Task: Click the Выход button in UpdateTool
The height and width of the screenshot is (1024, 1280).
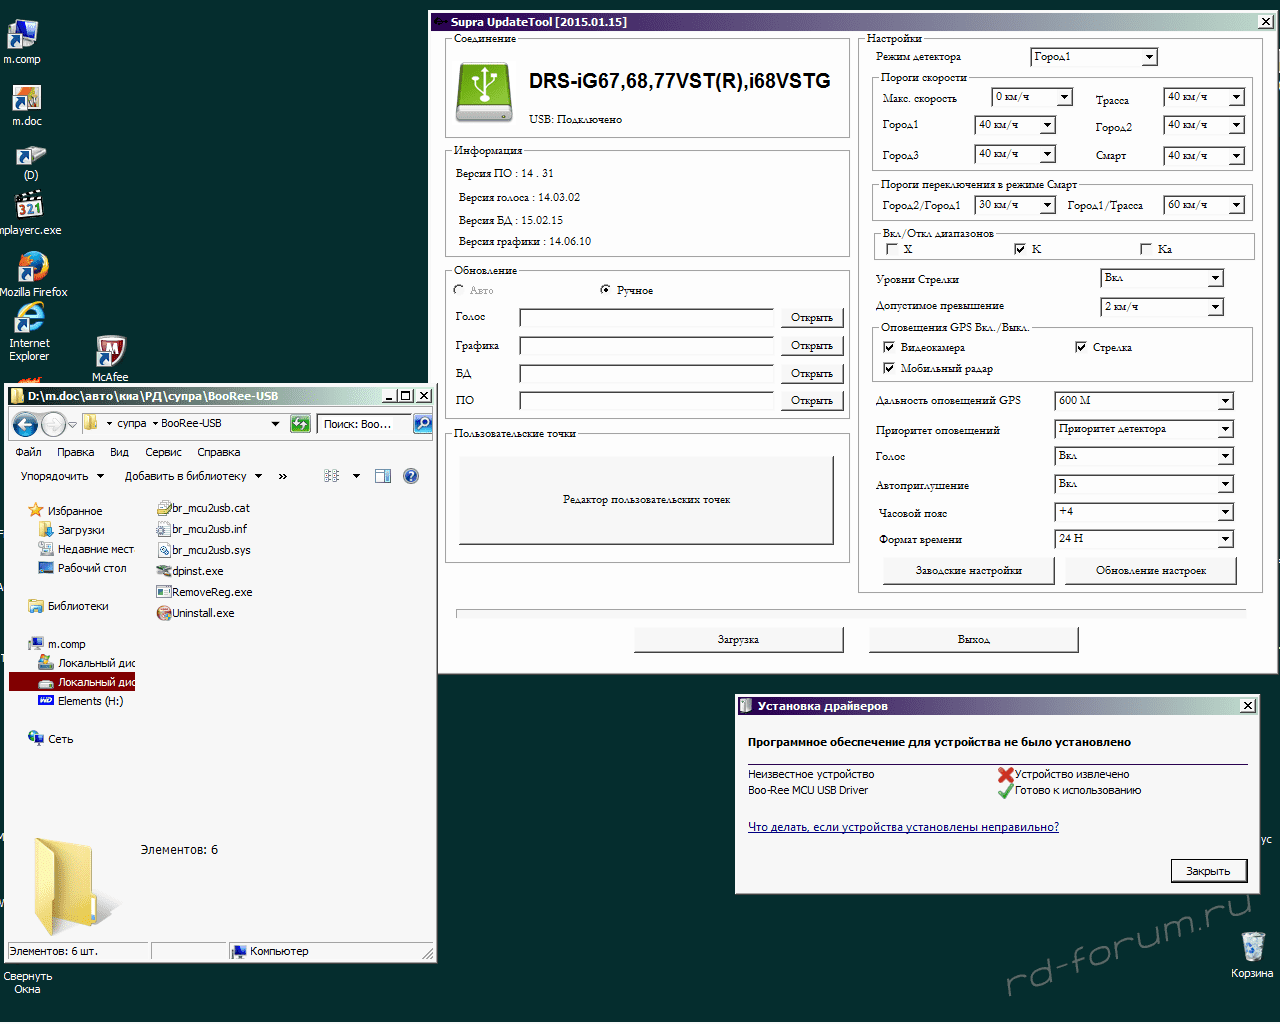Action: click(x=974, y=640)
